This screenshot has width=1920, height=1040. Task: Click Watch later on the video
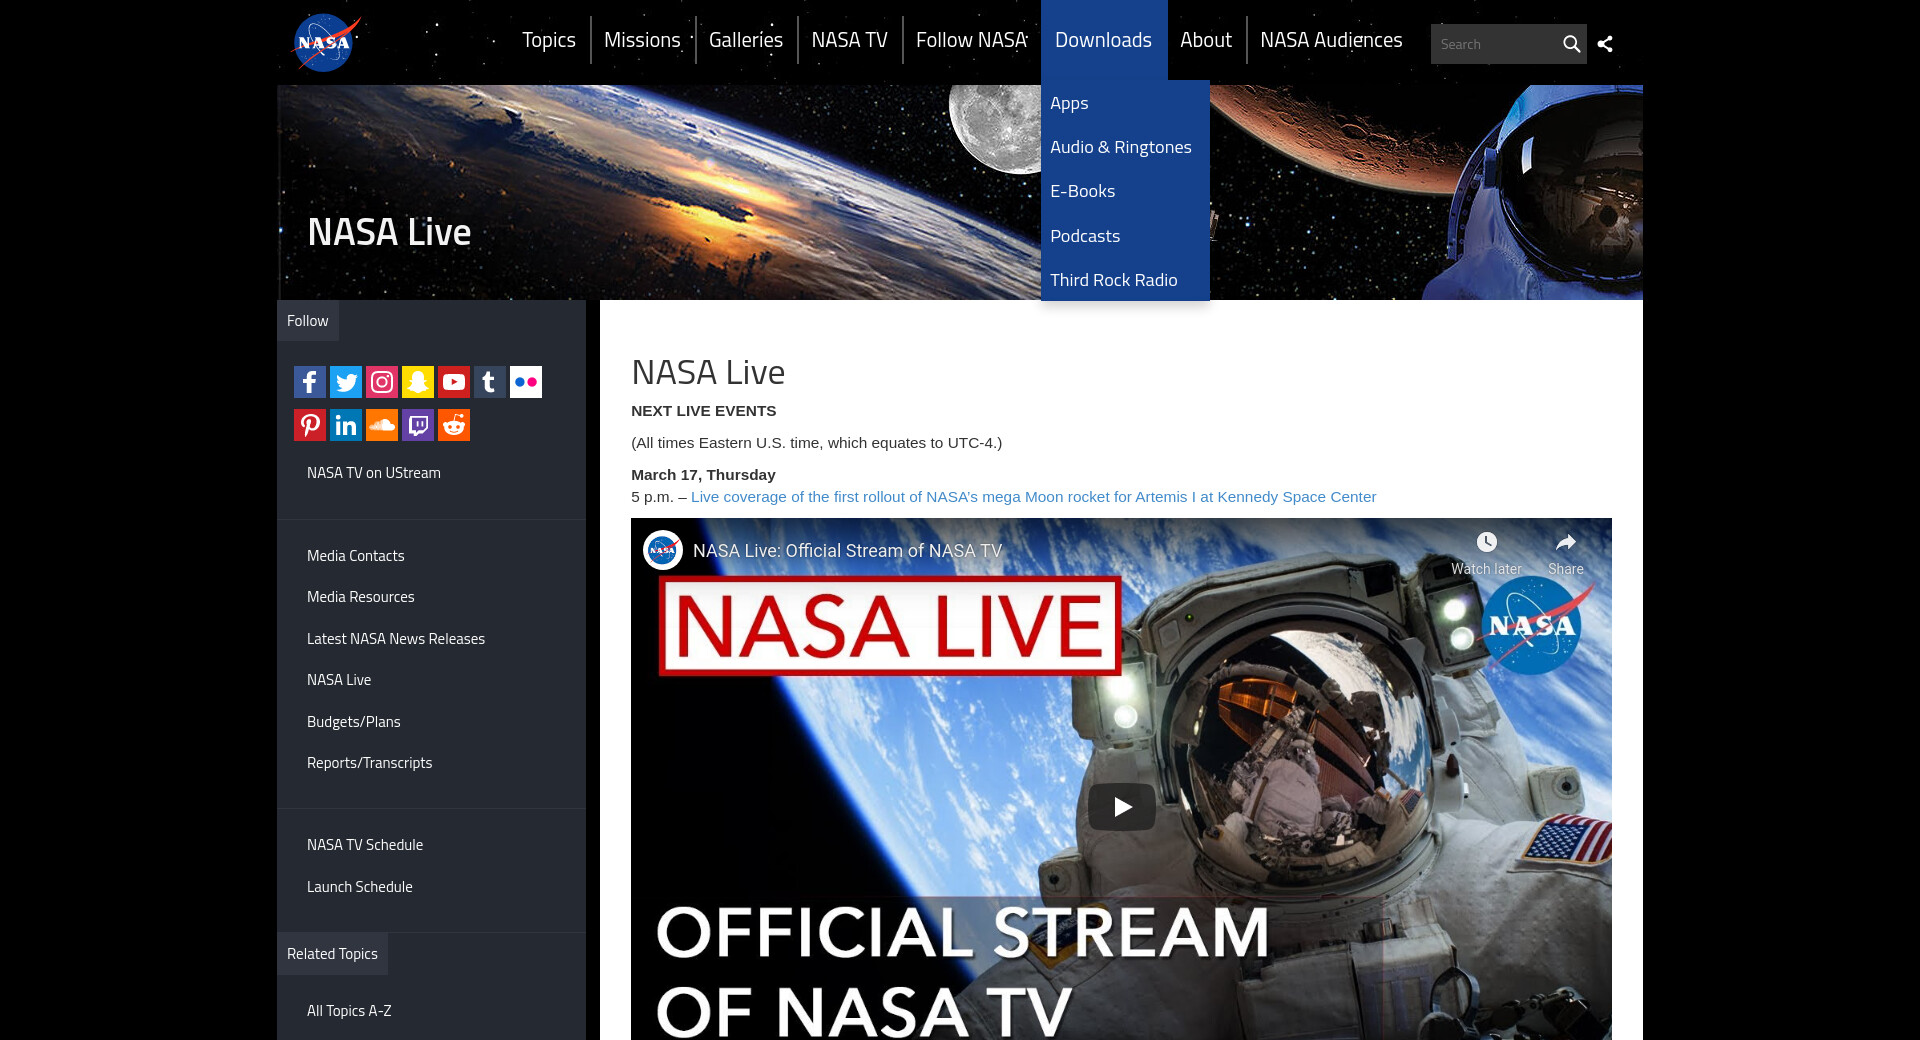(x=1486, y=553)
